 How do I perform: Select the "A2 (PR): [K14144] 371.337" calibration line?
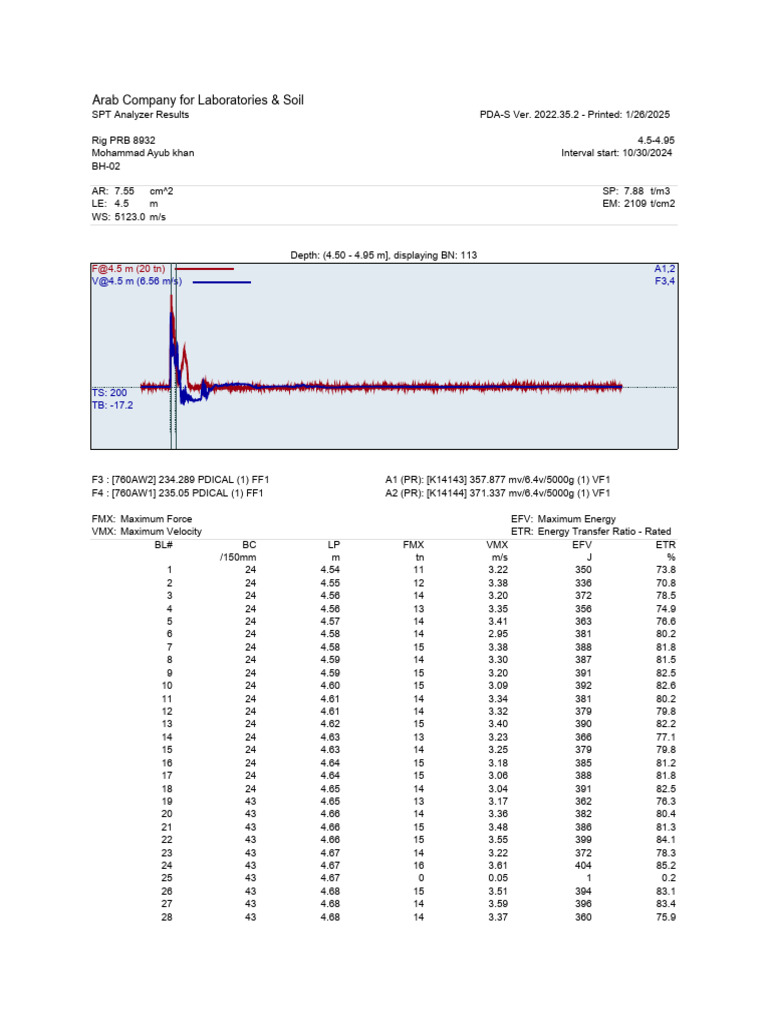tap(498, 493)
